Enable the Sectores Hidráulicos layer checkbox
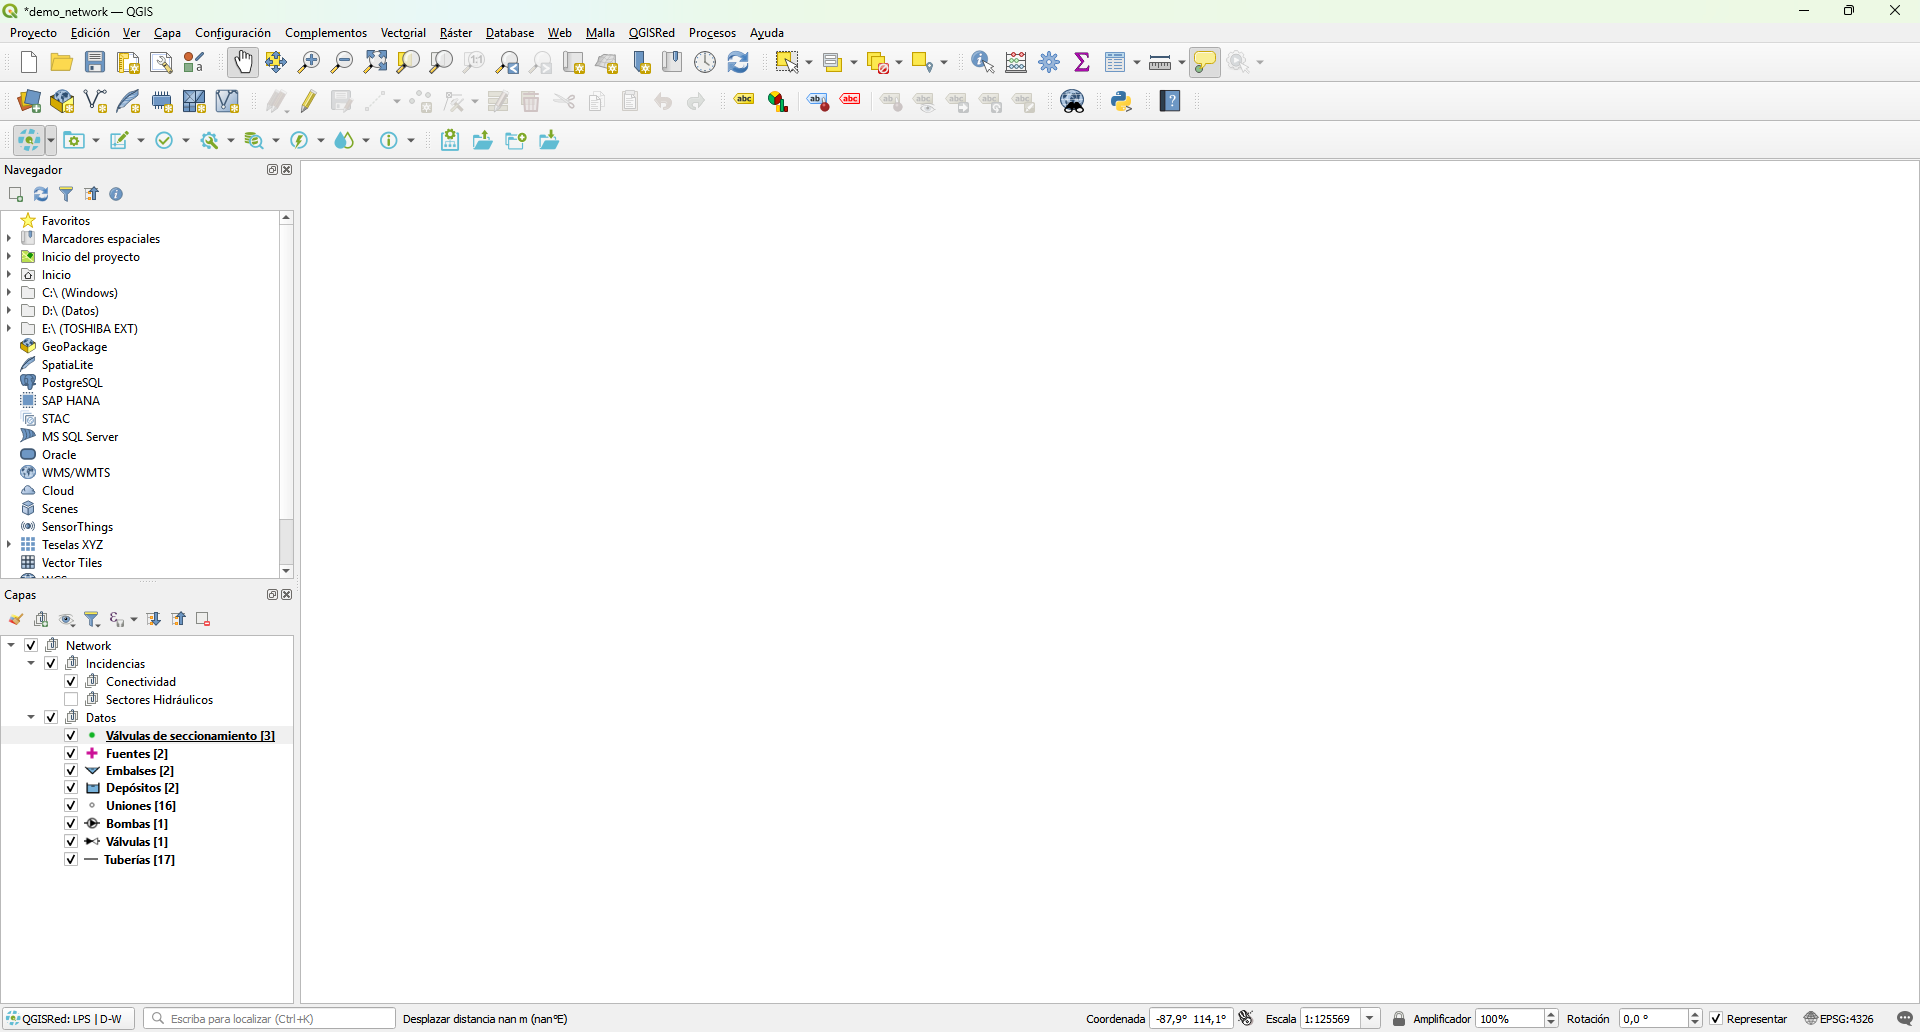The width and height of the screenshot is (1920, 1032). (71, 700)
